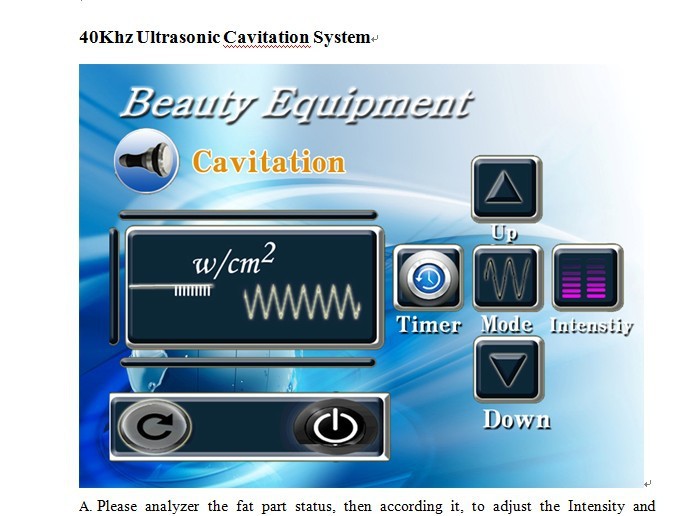Click the word 'Cavitation' in the document heading
This screenshot has width=686, height=516.
point(266,37)
